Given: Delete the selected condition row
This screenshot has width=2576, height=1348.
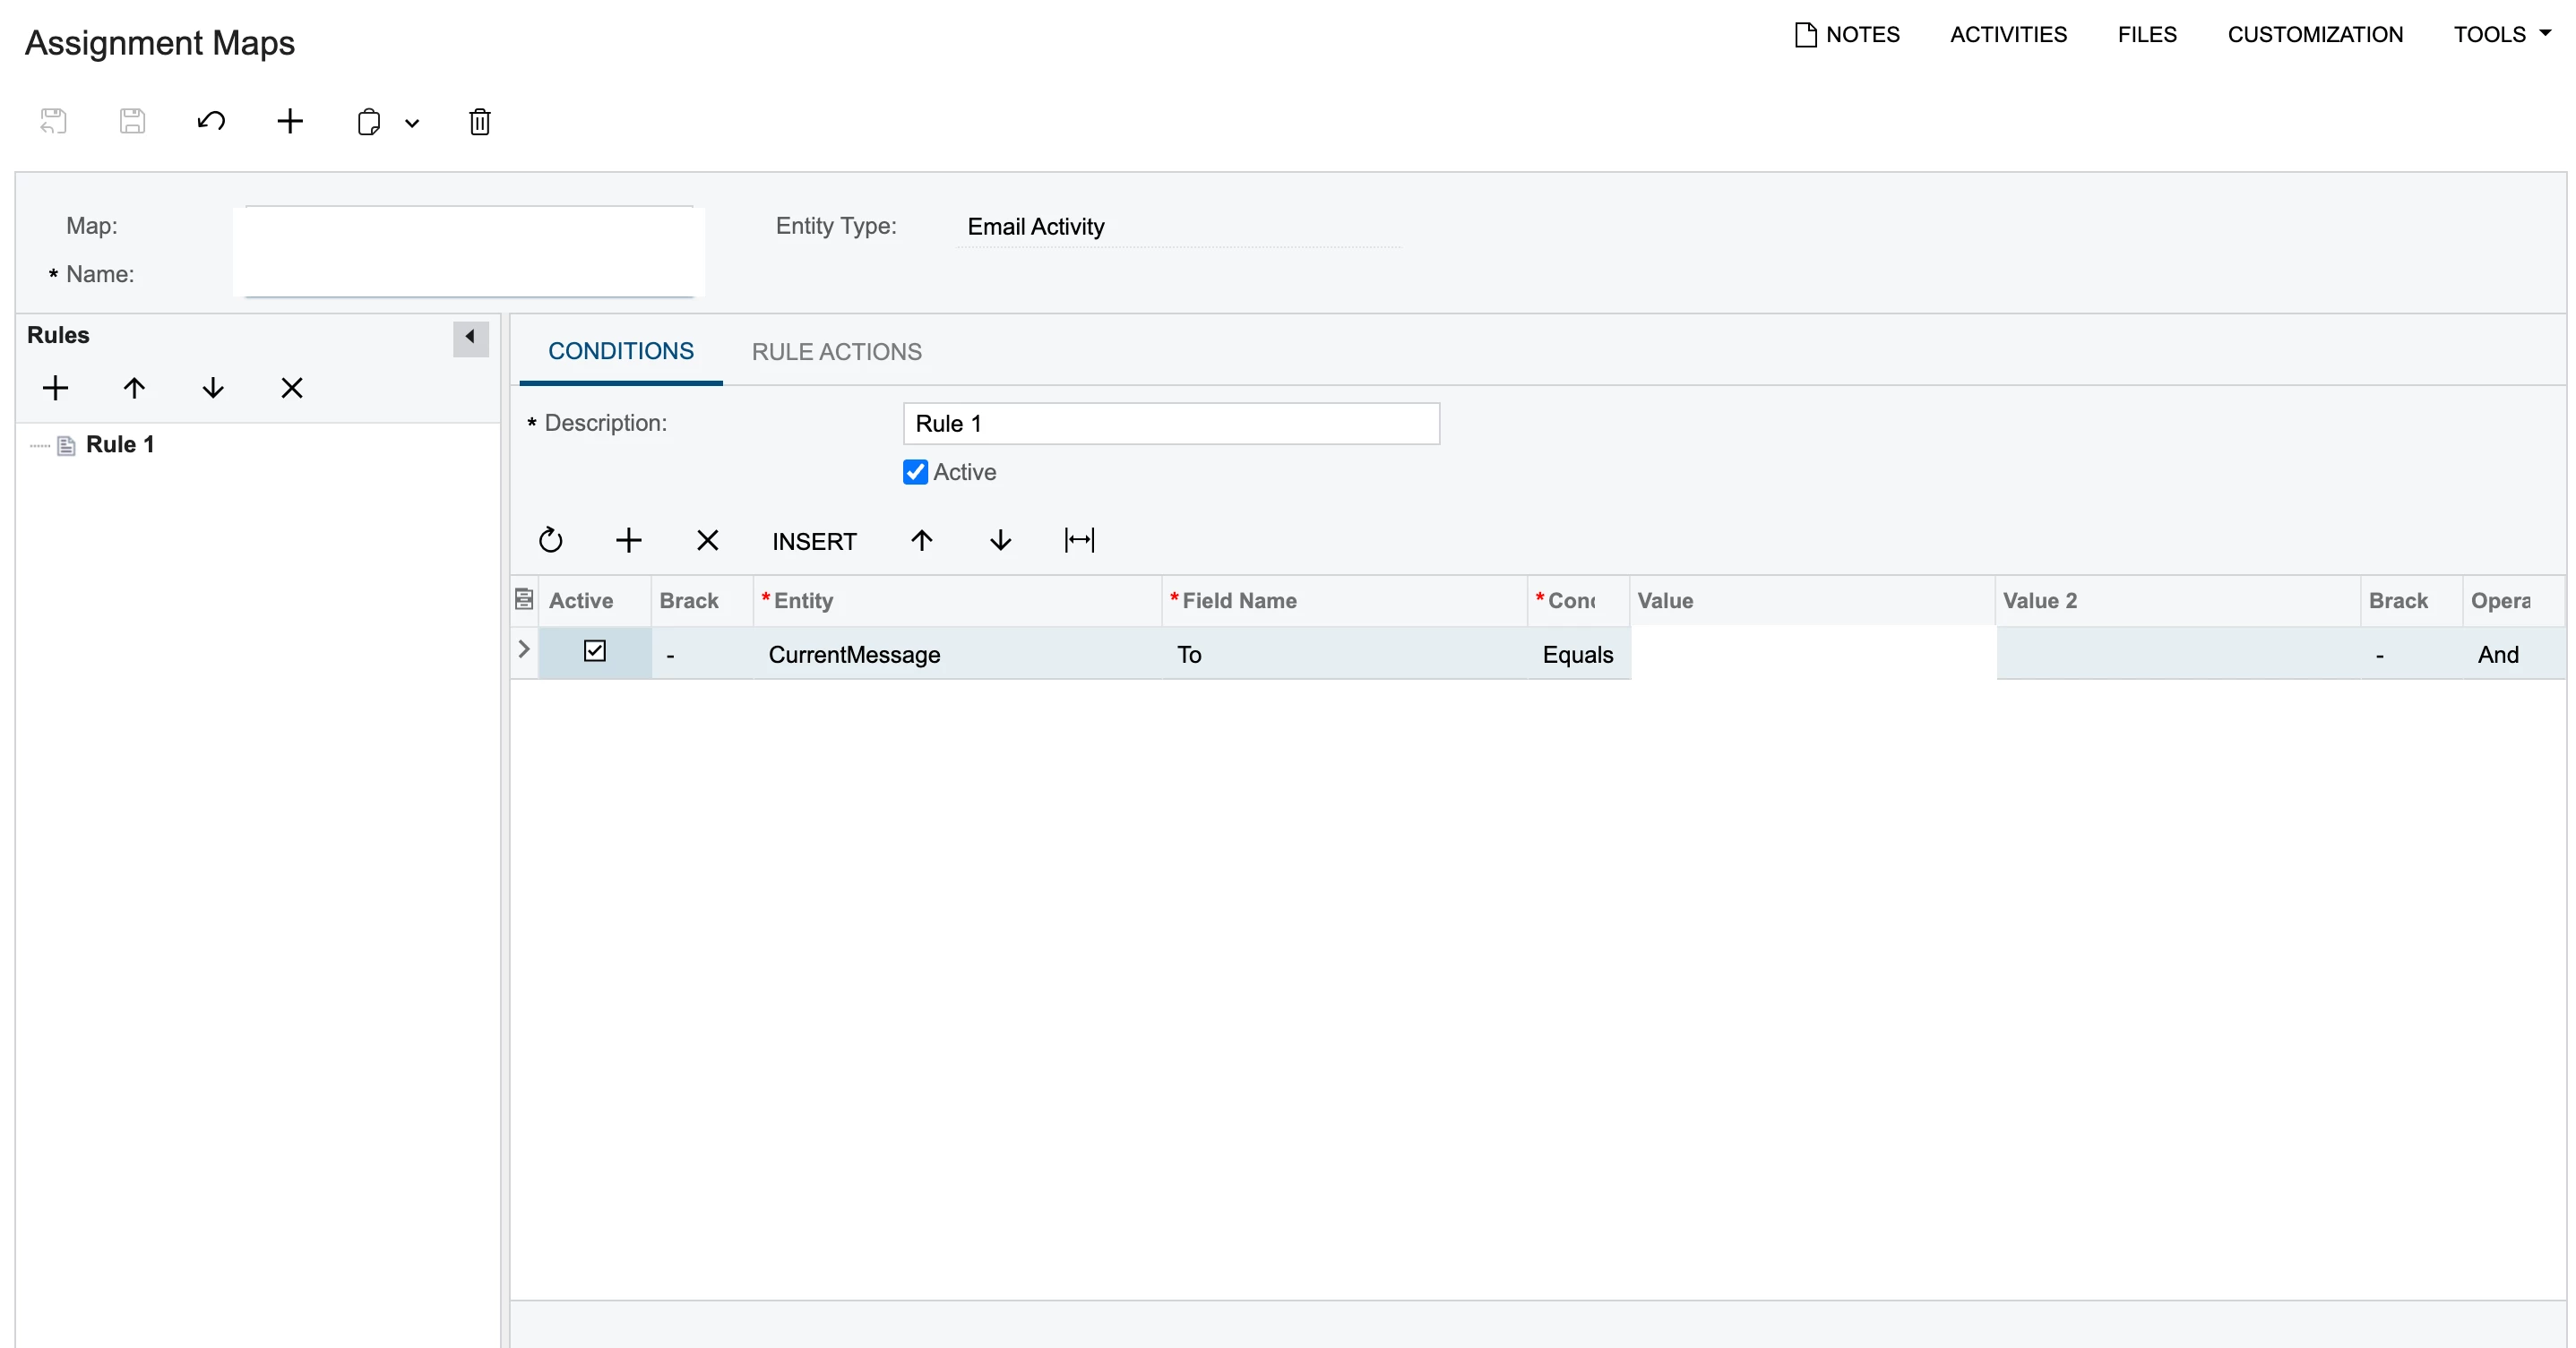Looking at the screenshot, I should tap(707, 541).
